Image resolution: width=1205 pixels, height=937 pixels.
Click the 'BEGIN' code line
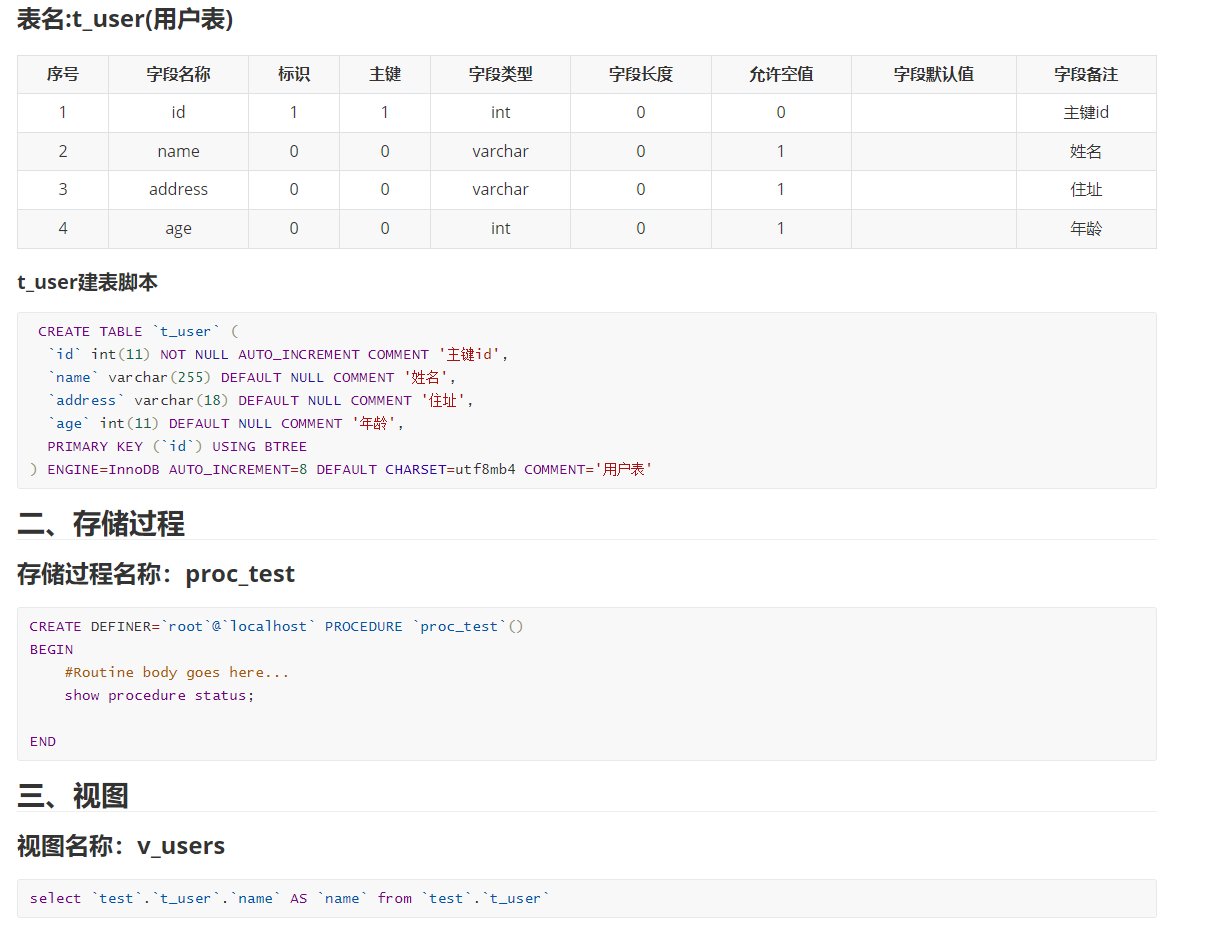click(51, 649)
